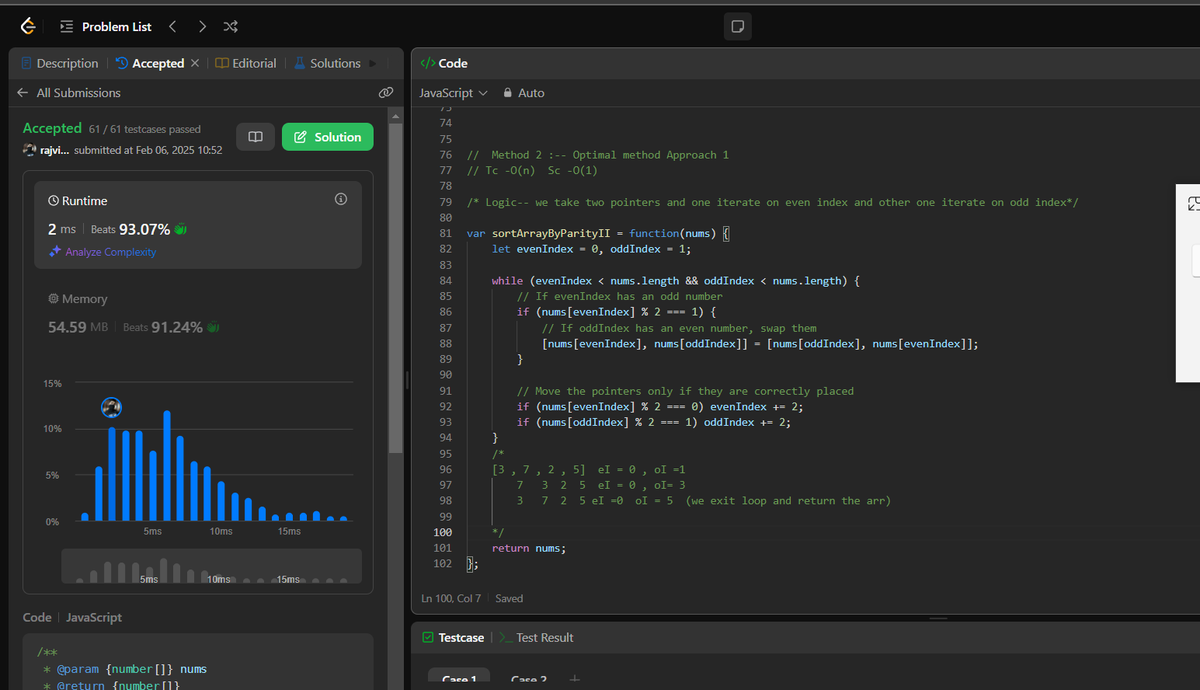
Task: Click line number 81 in the editor
Action: pyautogui.click(x=445, y=233)
